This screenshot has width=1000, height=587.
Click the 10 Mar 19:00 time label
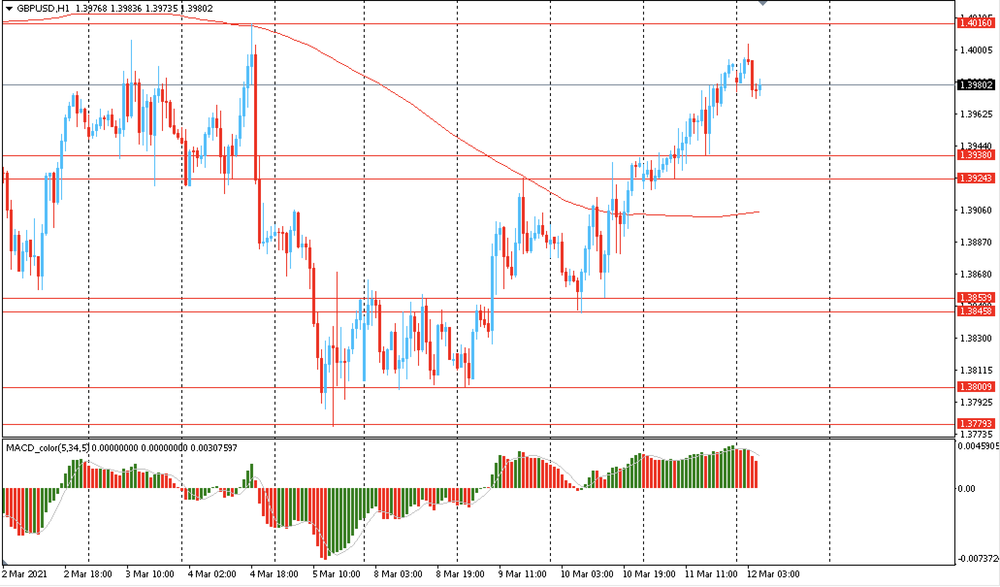point(649,574)
